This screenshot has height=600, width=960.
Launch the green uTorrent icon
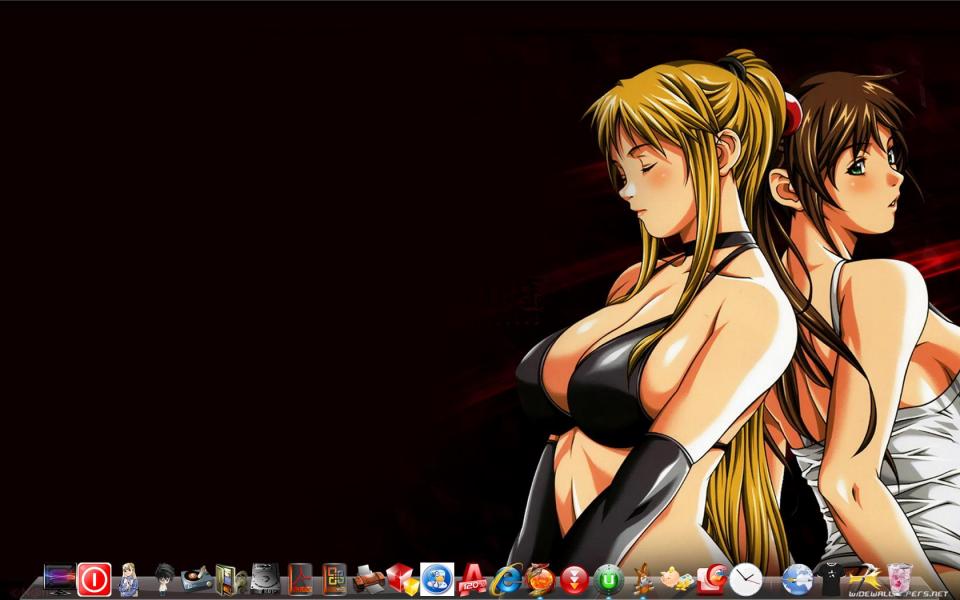(x=608, y=579)
